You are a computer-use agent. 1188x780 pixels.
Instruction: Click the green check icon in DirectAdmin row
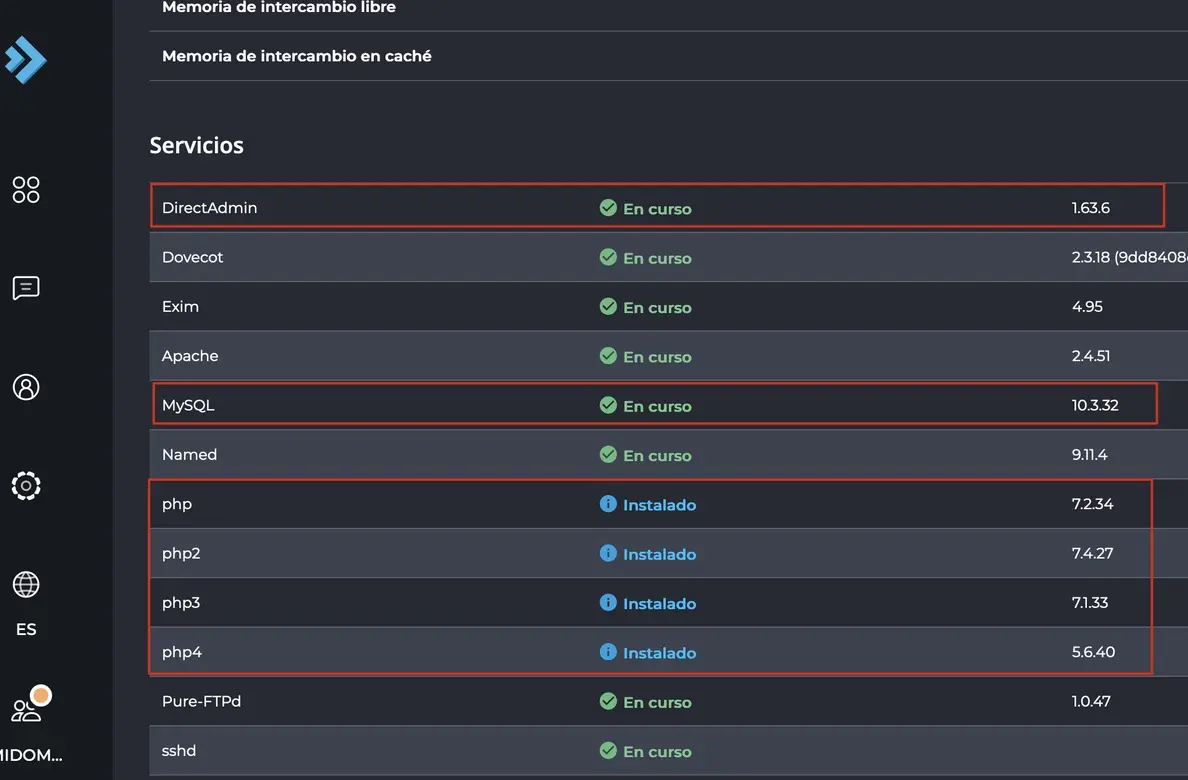[608, 208]
